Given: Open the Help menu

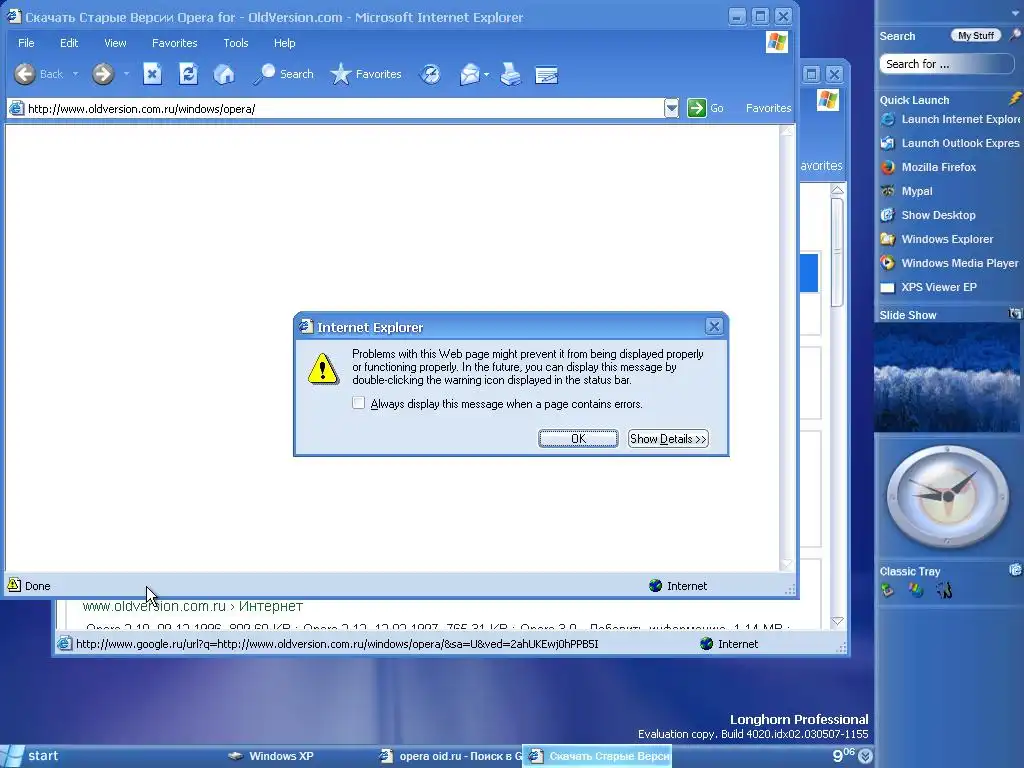Looking at the screenshot, I should tap(284, 43).
